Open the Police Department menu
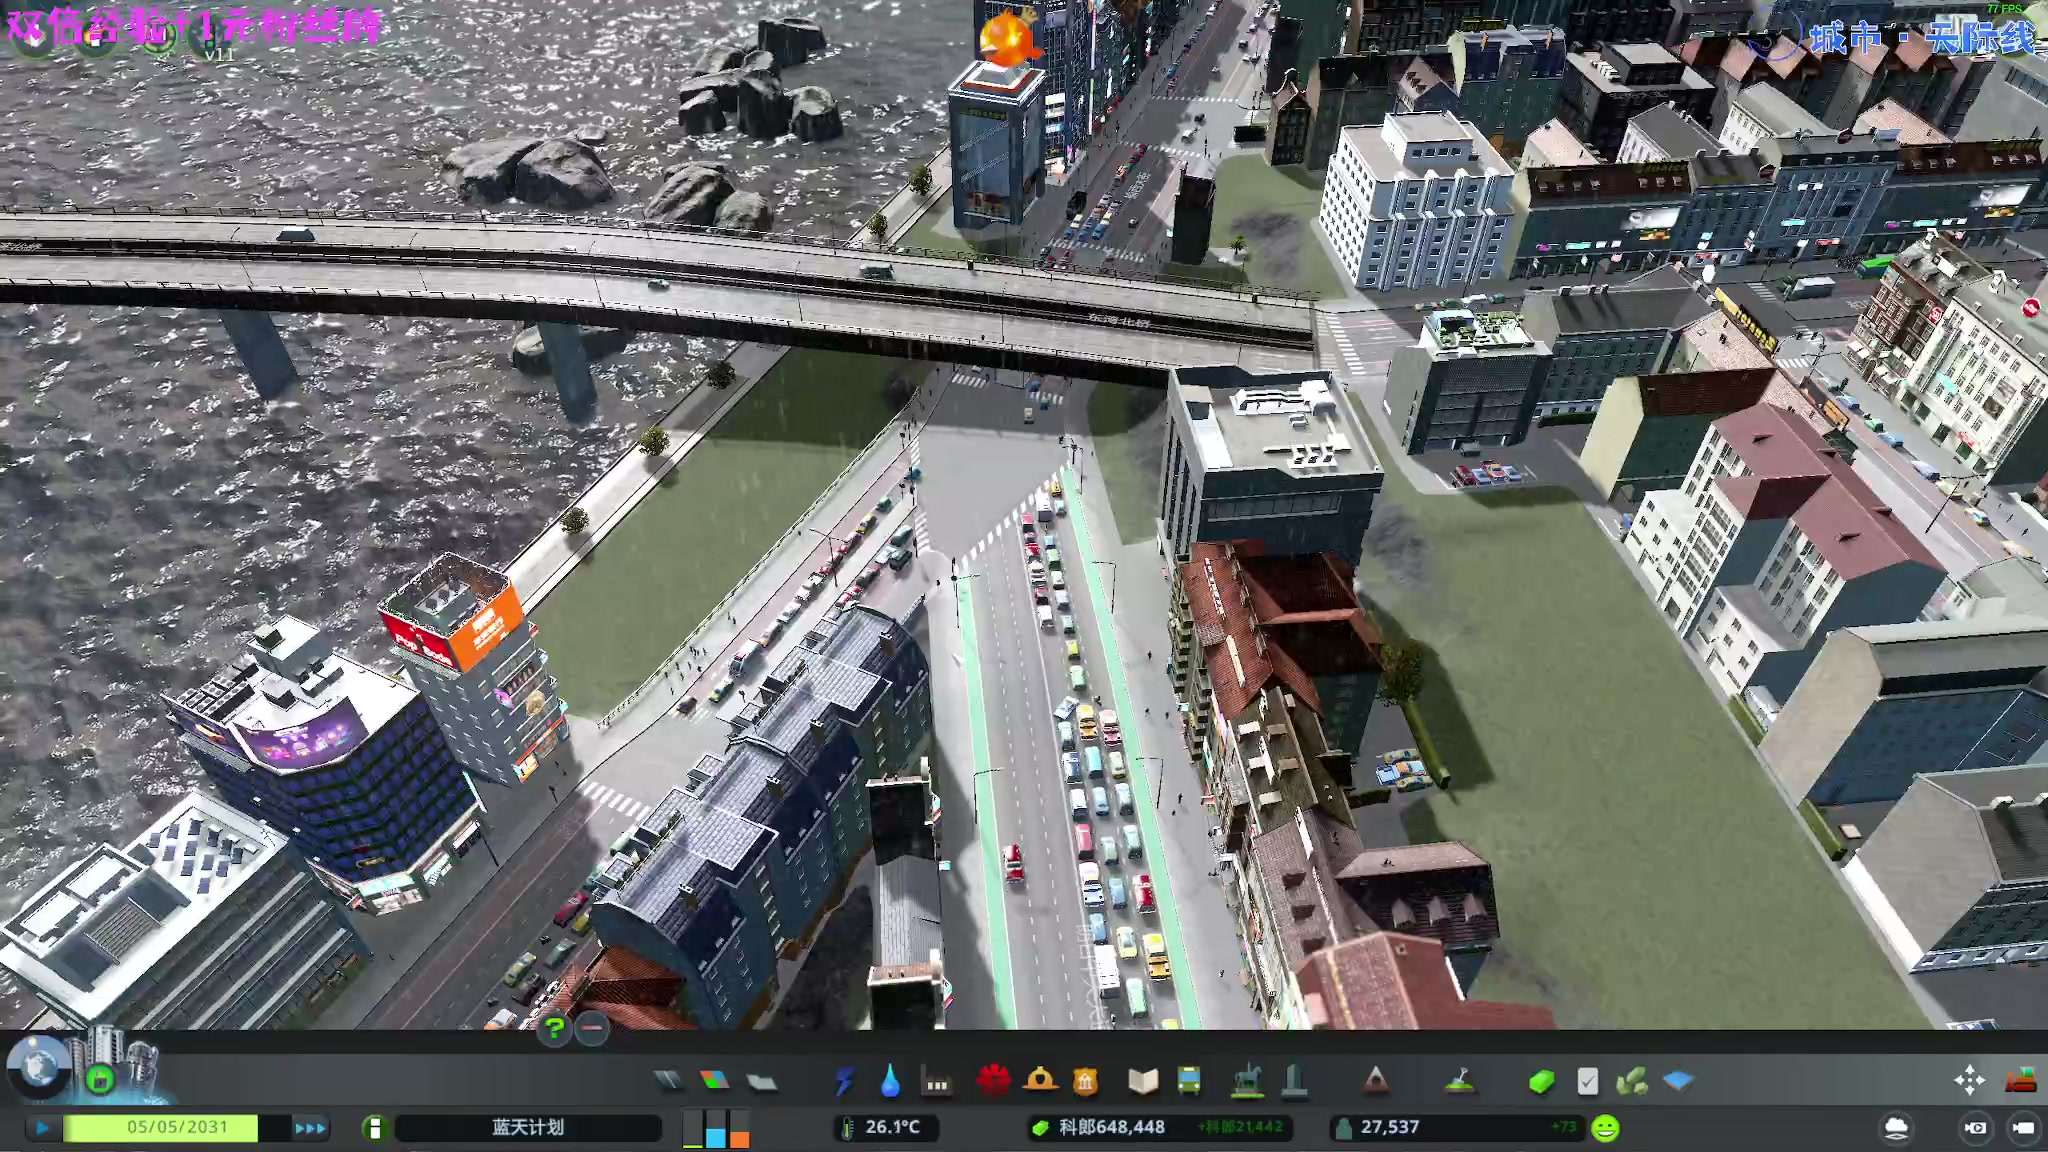This screenshot has width=2048, height=1152. pyautogui.click(x=1086, y=1081)
